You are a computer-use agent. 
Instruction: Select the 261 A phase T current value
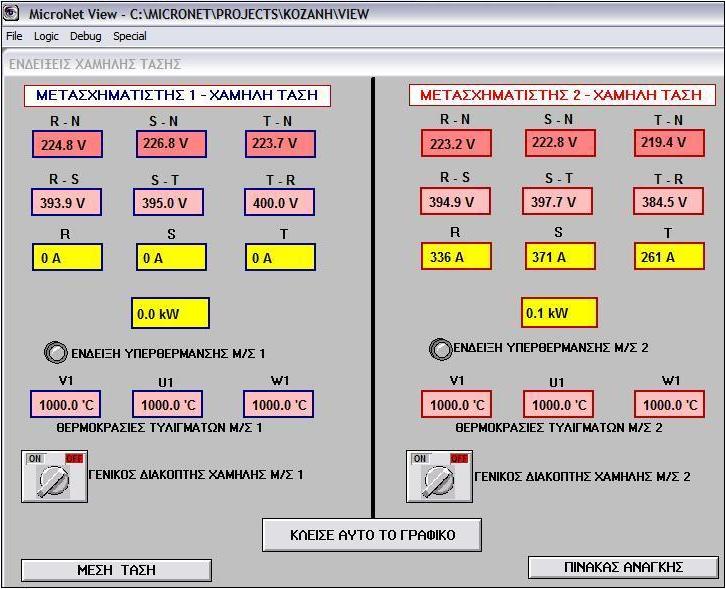pyautogui.click(x=669, y=256)
